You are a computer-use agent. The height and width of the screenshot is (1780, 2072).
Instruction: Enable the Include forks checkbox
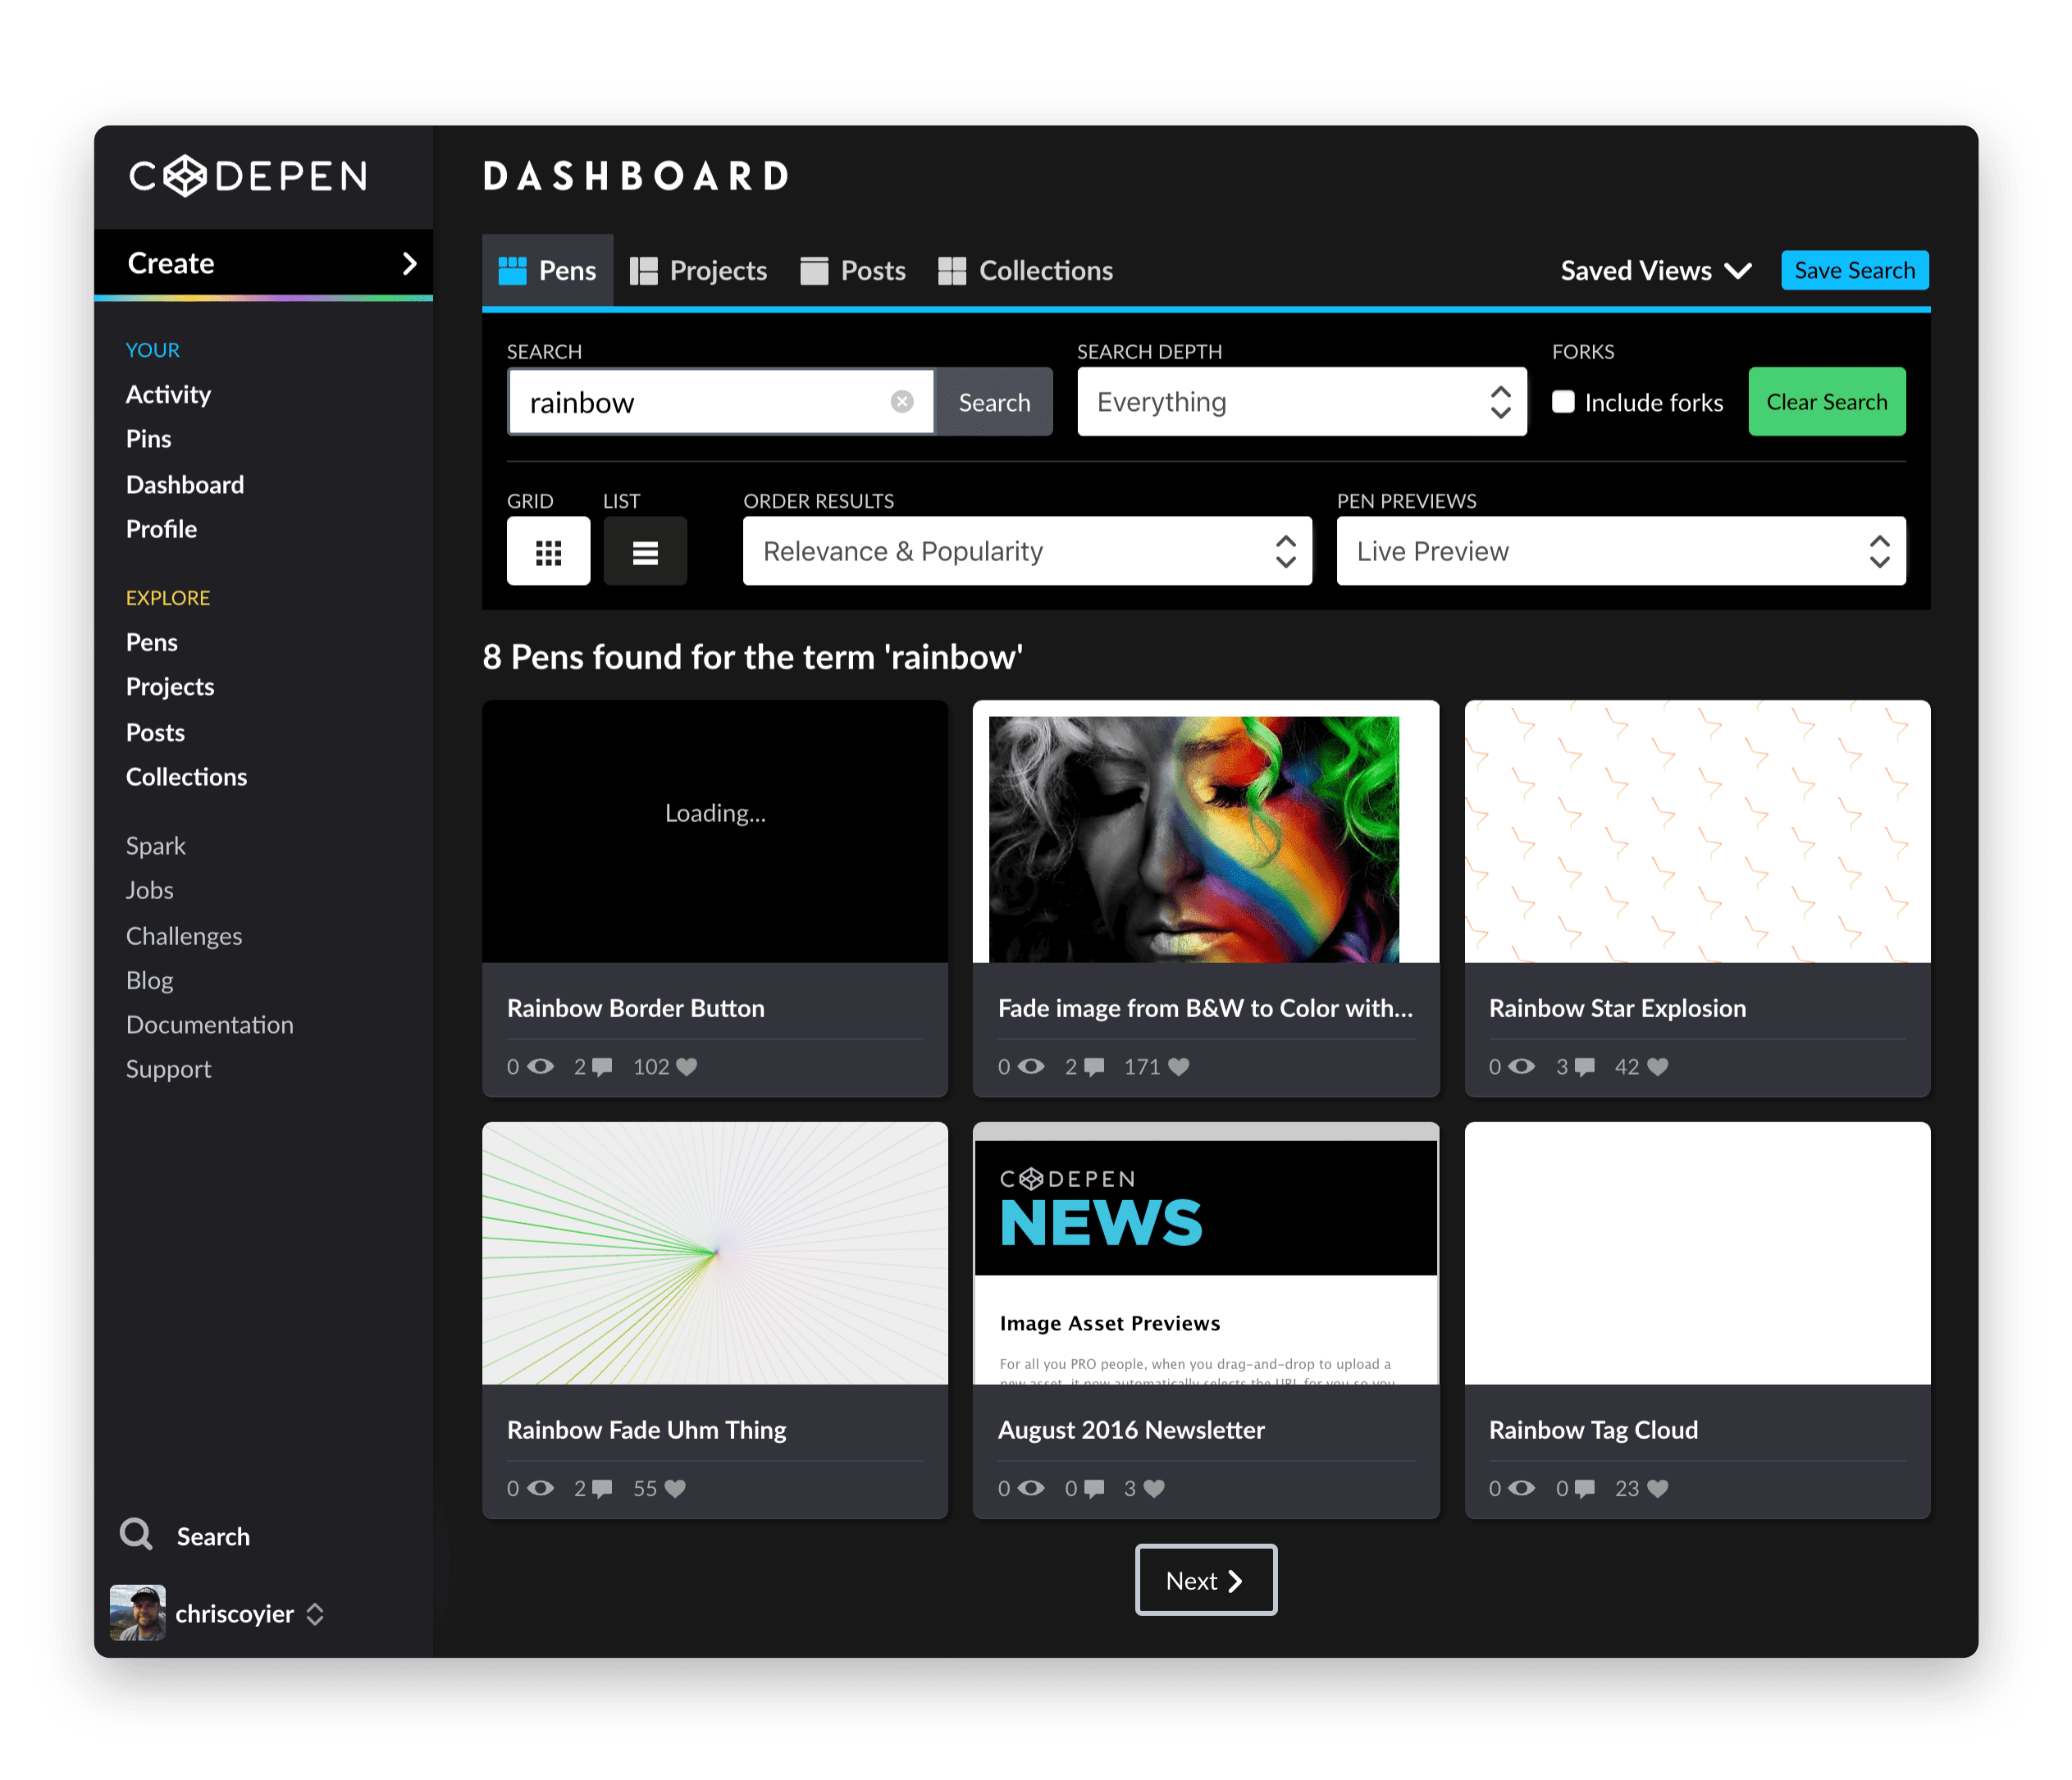pyautogui.click(x=1563, y=402)
